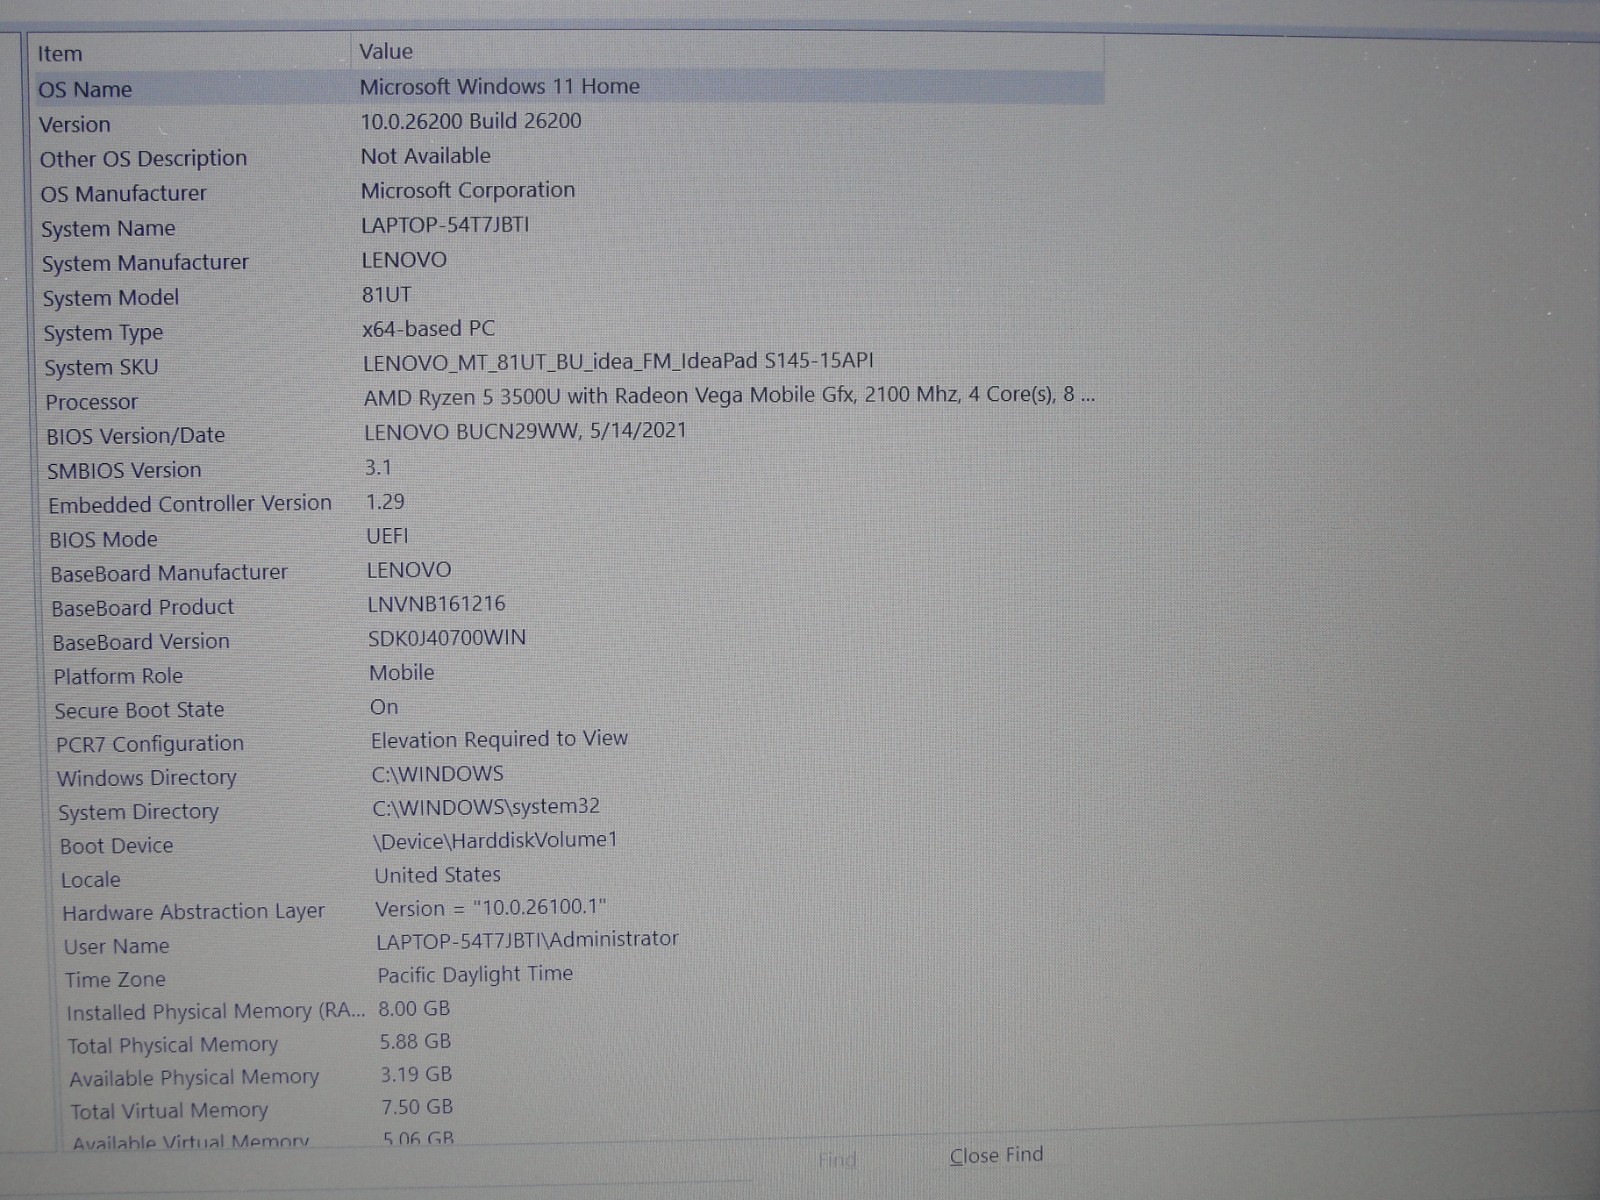
Task: Click the value 8.00 GB
Action: tap(414, 1009)
